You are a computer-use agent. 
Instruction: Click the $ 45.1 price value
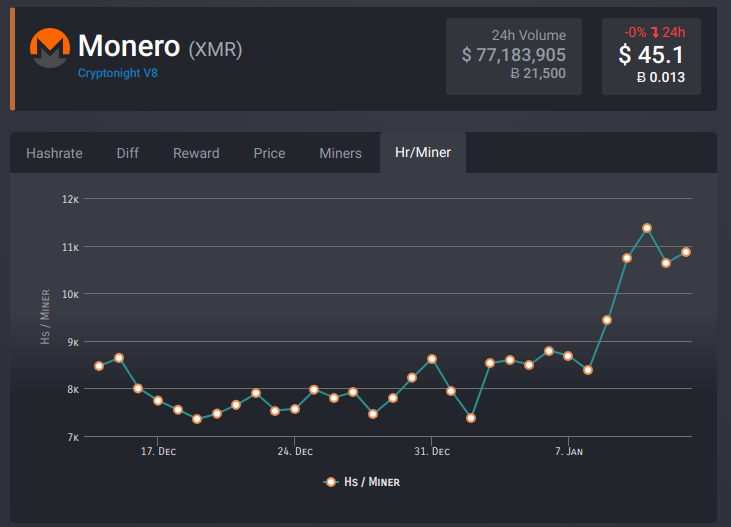tap(651, 55)
